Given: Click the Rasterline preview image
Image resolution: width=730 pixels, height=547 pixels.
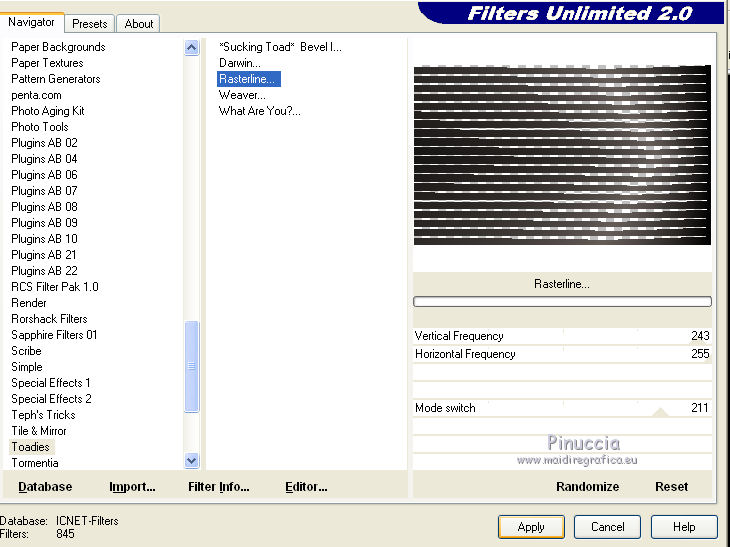Looking at the screenshot, I should 562,155.
